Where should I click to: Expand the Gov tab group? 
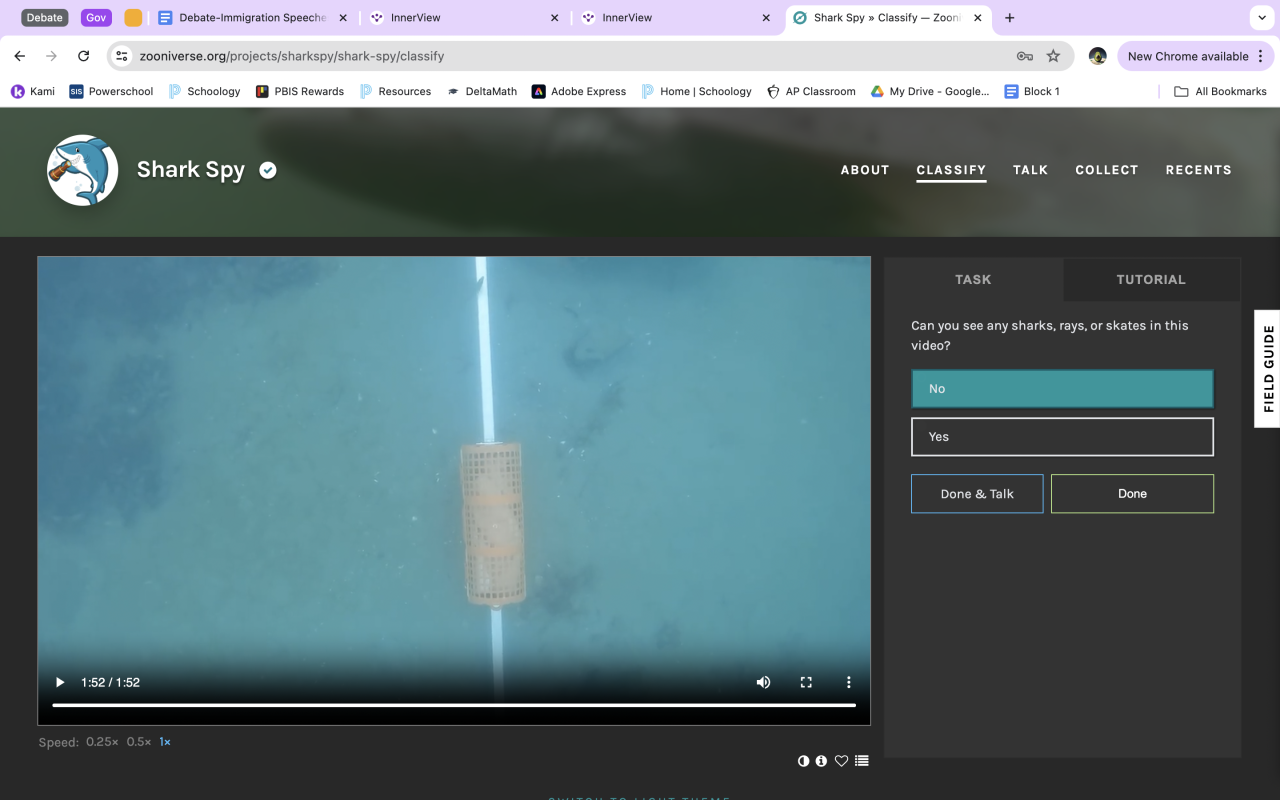tap(96, 18)
